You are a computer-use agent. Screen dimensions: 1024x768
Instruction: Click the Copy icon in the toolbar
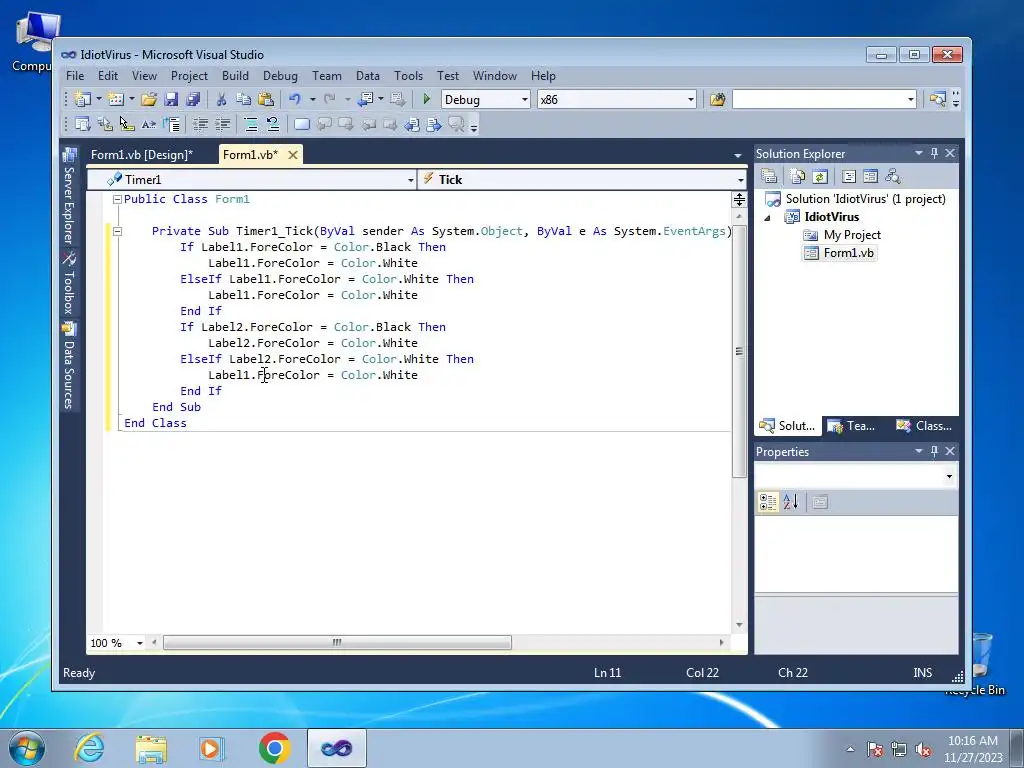244,99
